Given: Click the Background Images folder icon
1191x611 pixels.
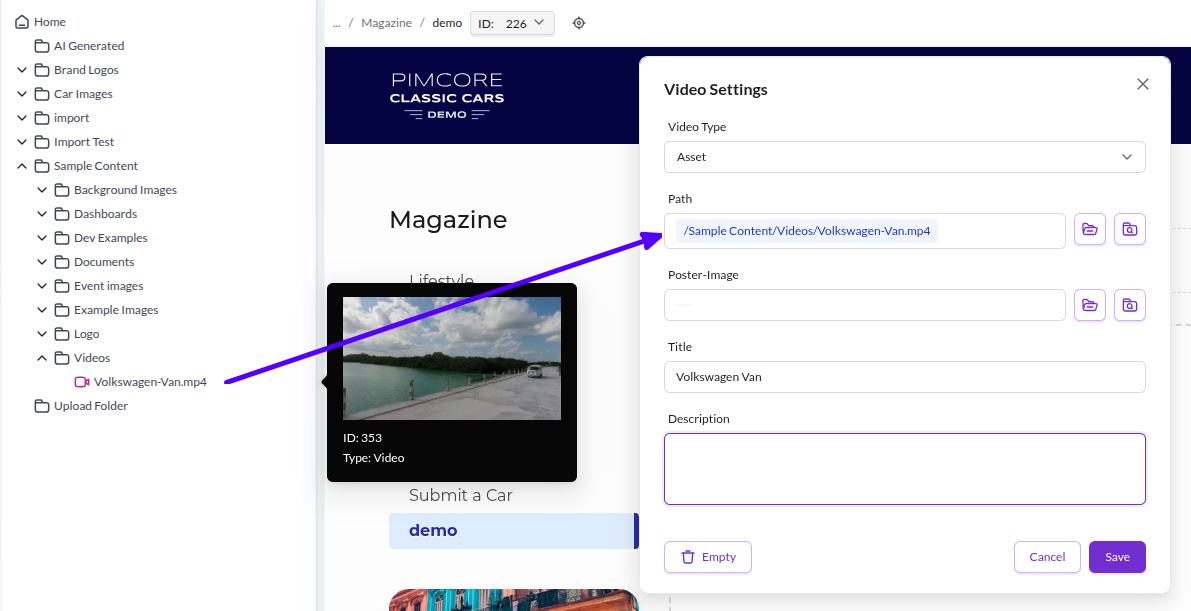Looking at the screenshot, I should pyautogui.click(x=62, y=190).
